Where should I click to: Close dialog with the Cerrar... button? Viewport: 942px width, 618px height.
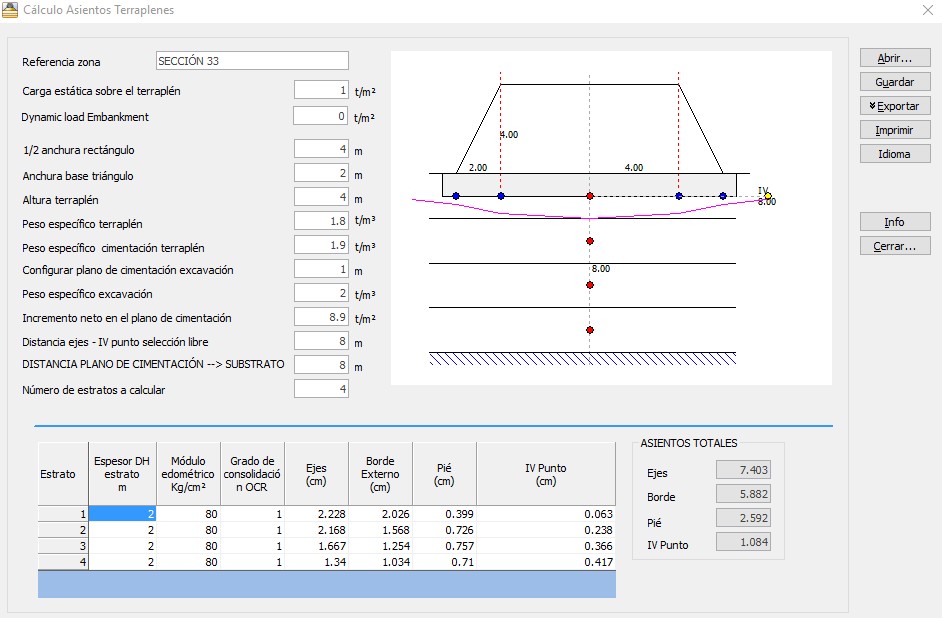[x=895, y=246]
